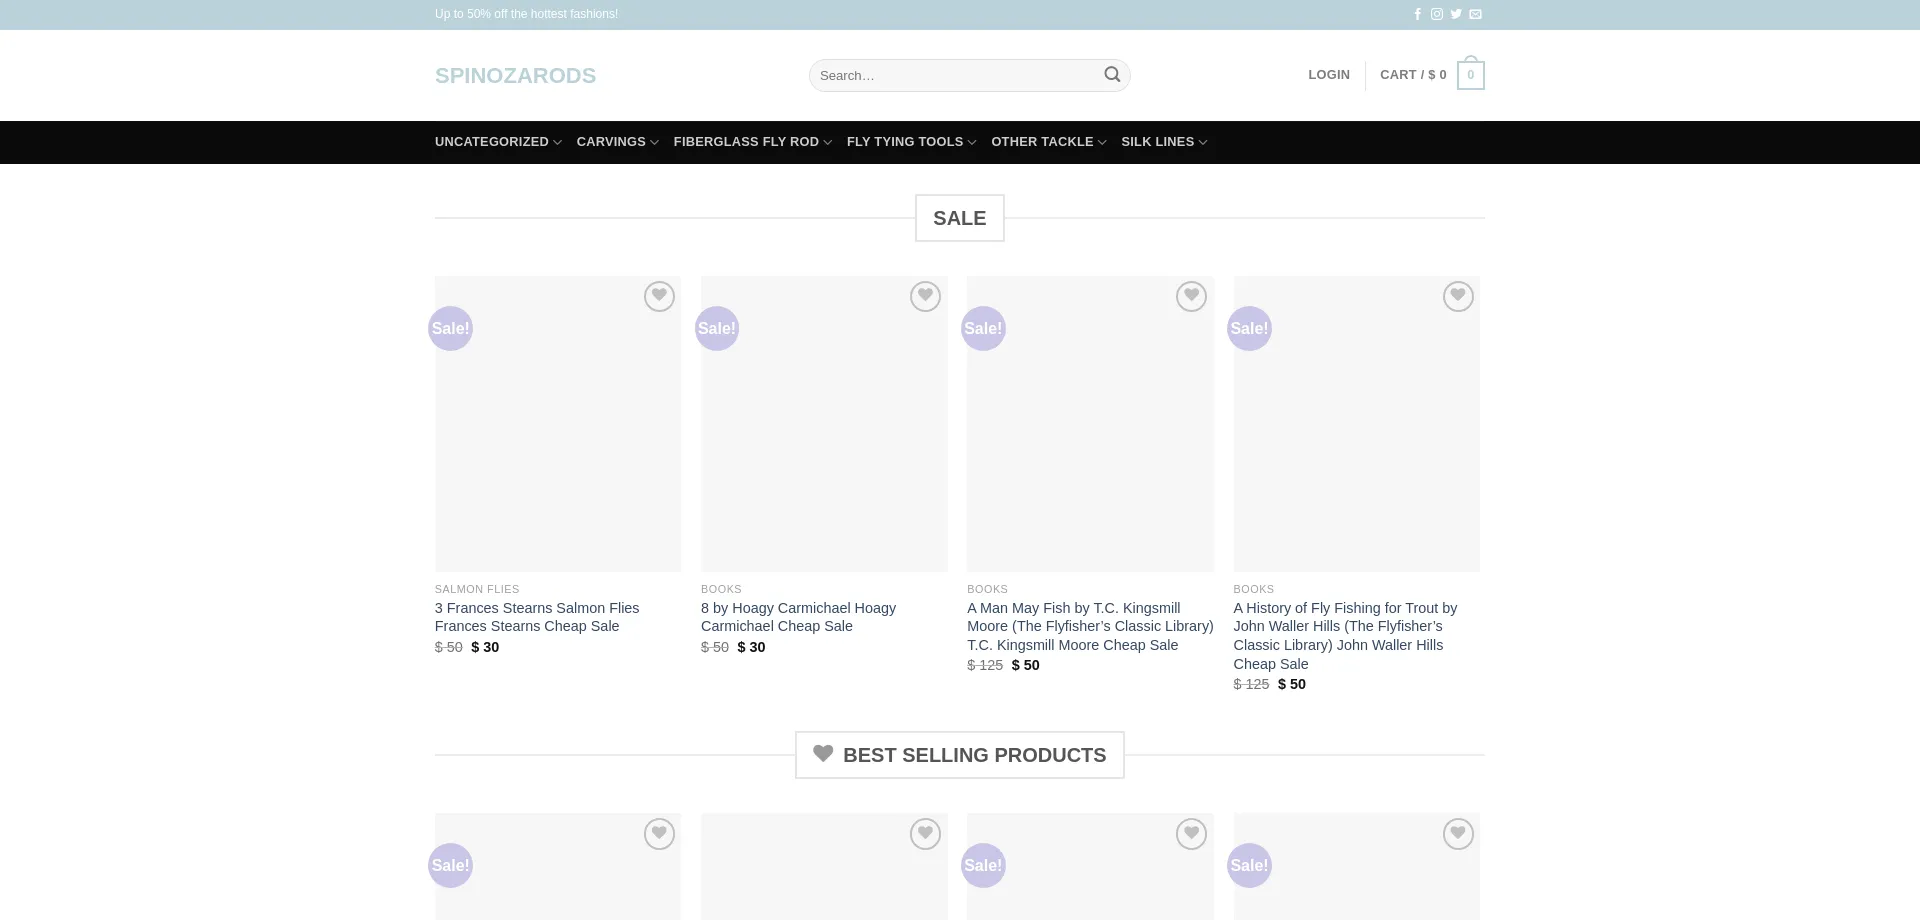Screen dimensions: 1920x920
Task: Add A Man May Fish book to wishlist
Action: pos(1191,296)
